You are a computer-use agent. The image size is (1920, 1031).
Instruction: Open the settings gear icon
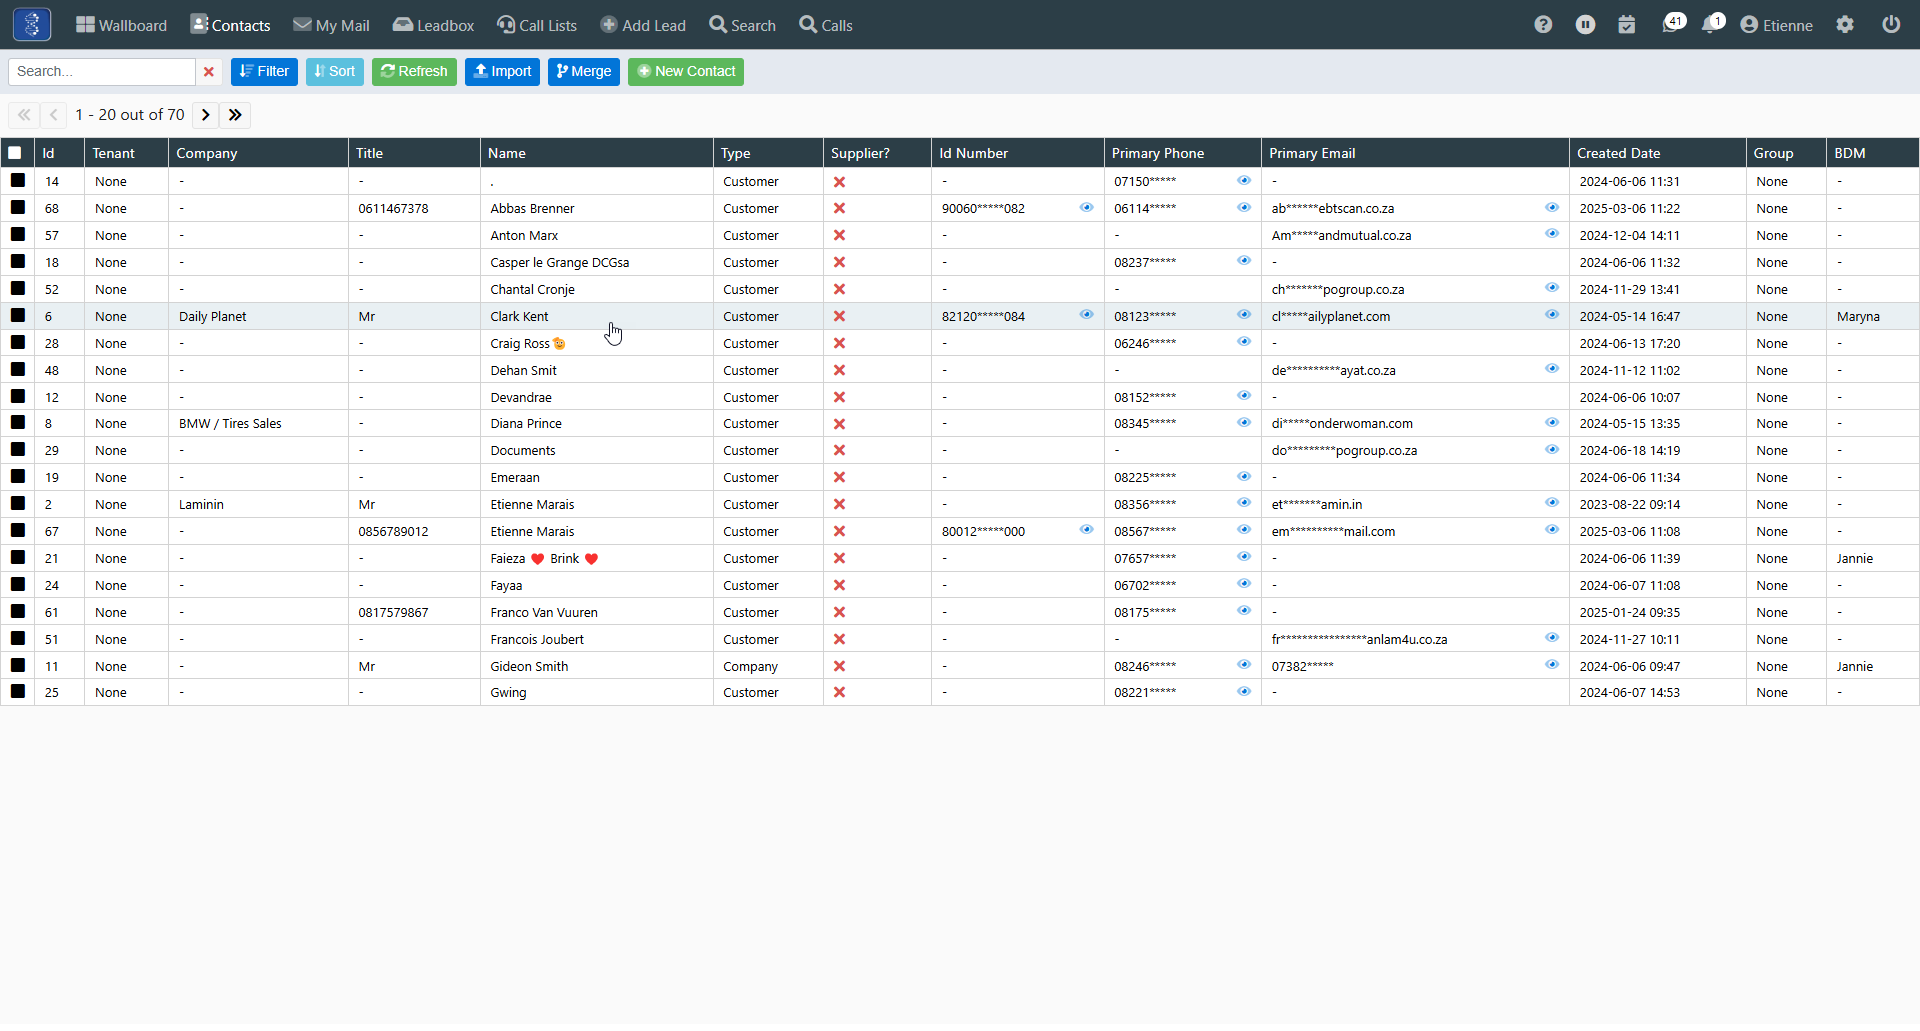pyautogui.click(x=1845, y=25)
